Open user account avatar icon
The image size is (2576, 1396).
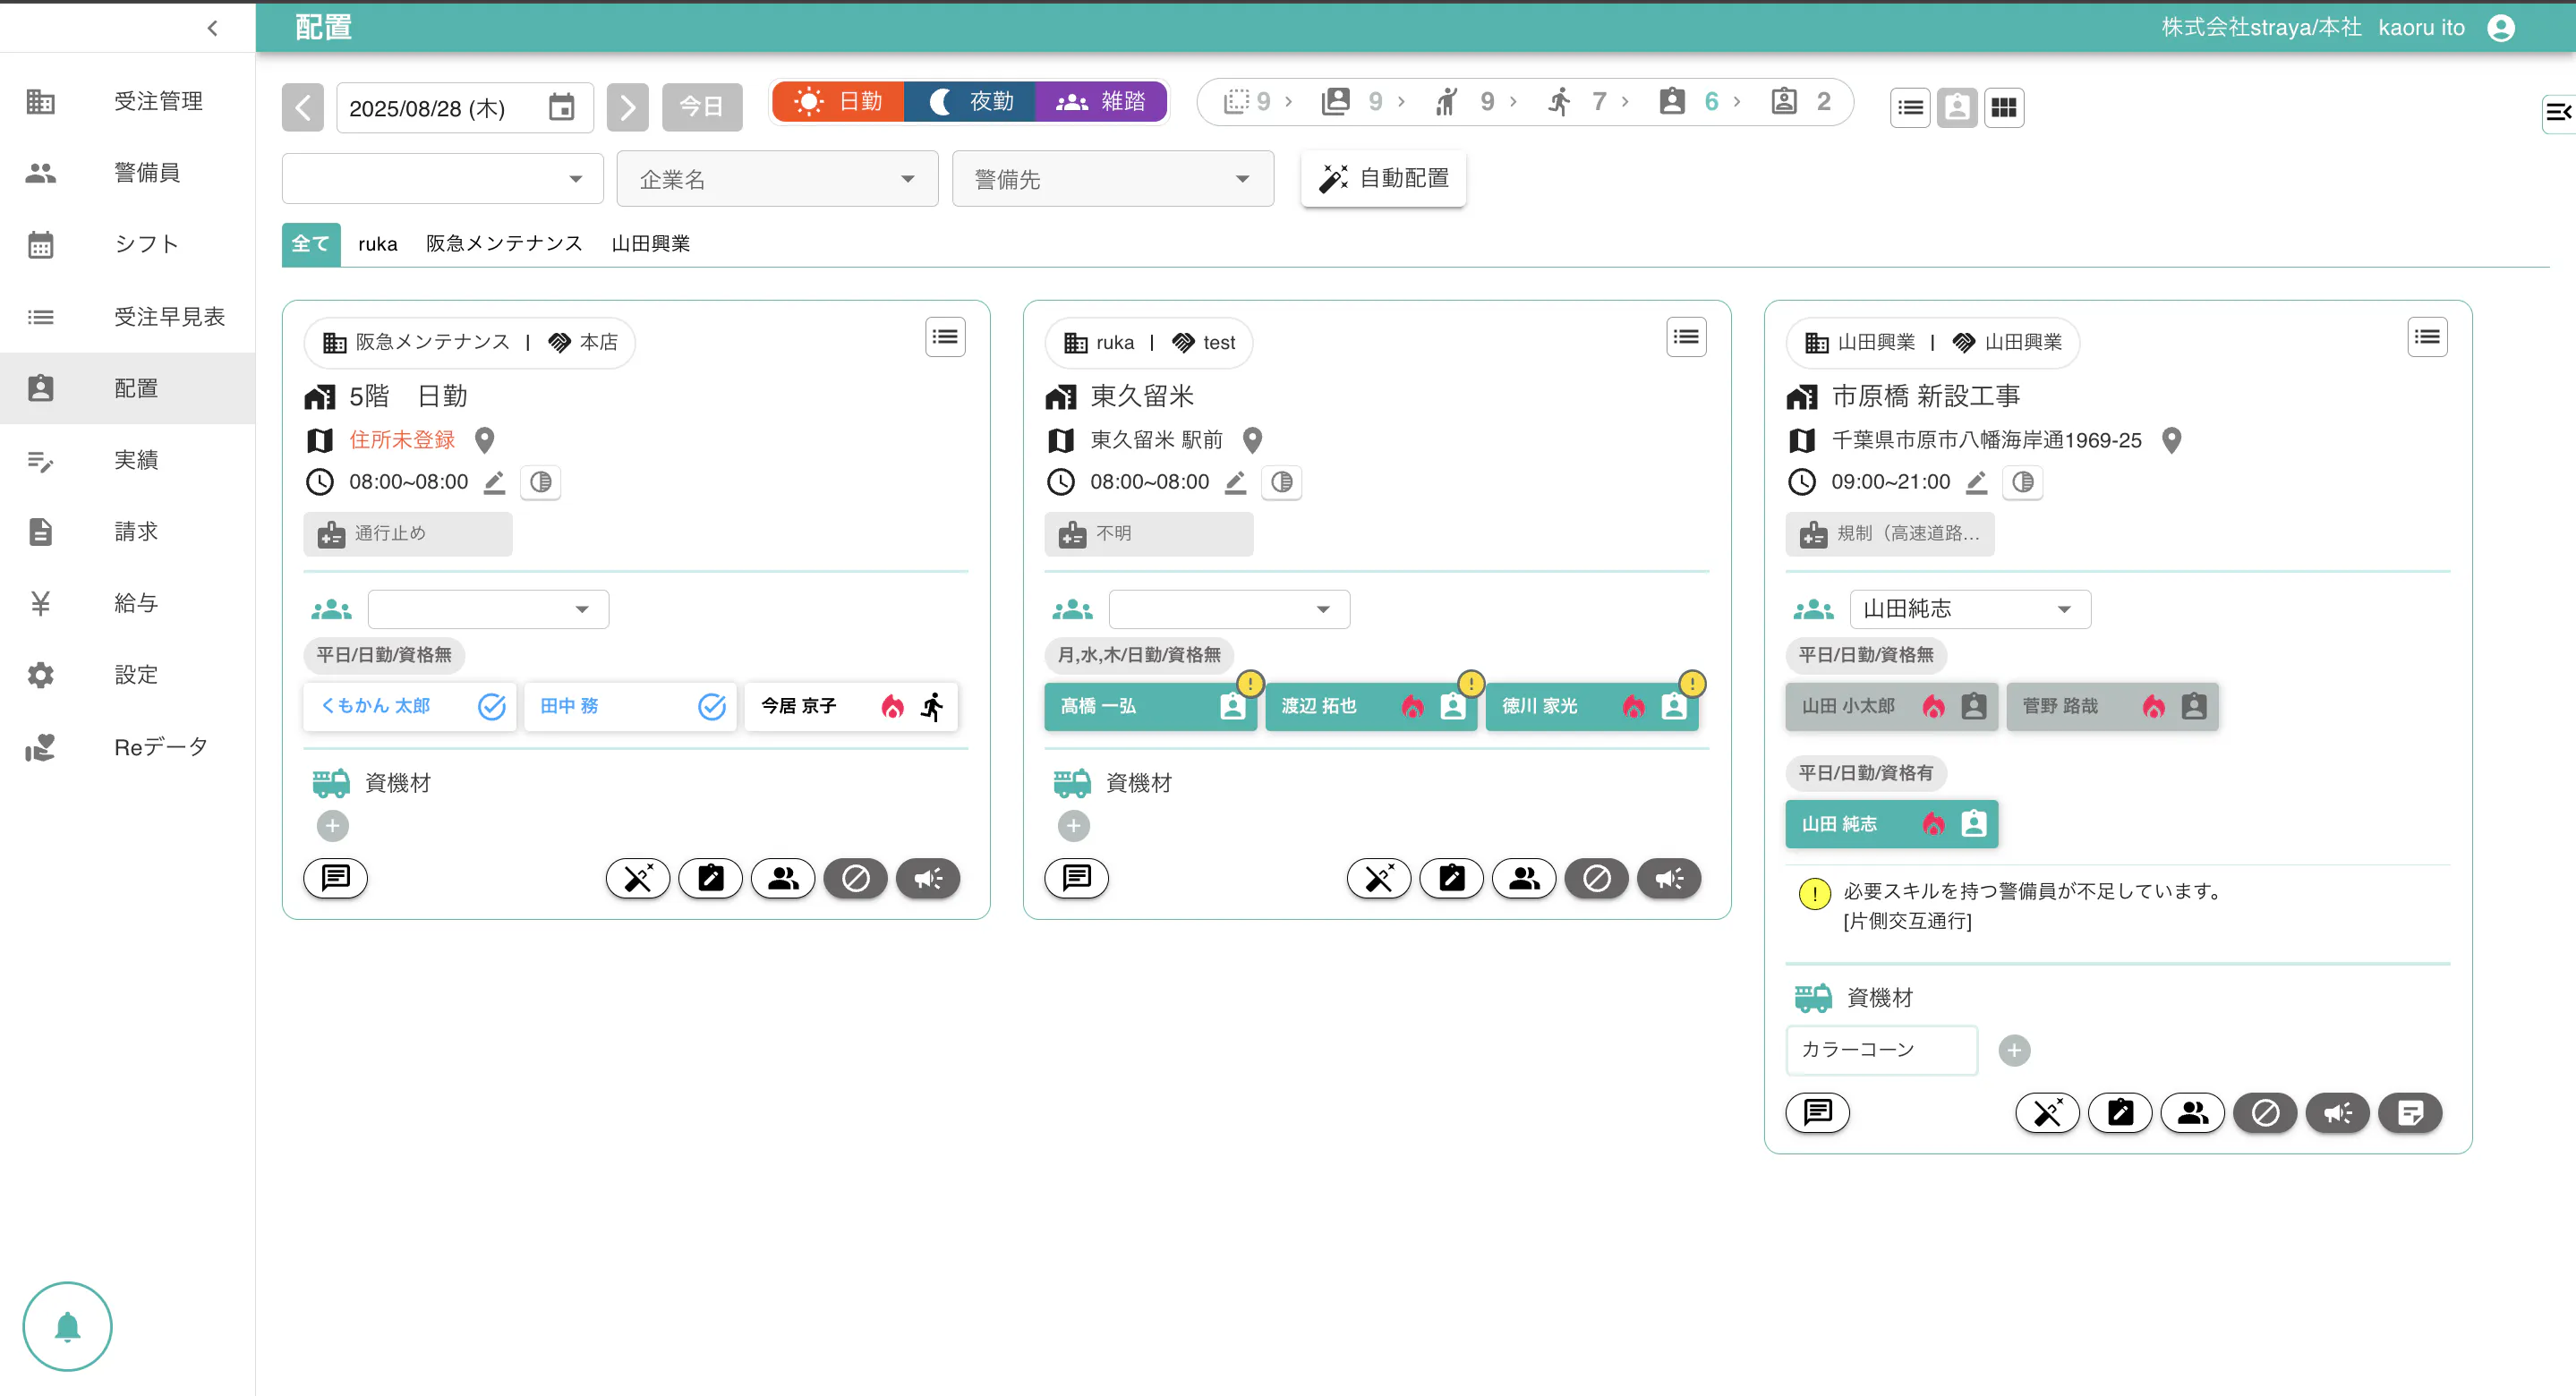point(2501,27)
